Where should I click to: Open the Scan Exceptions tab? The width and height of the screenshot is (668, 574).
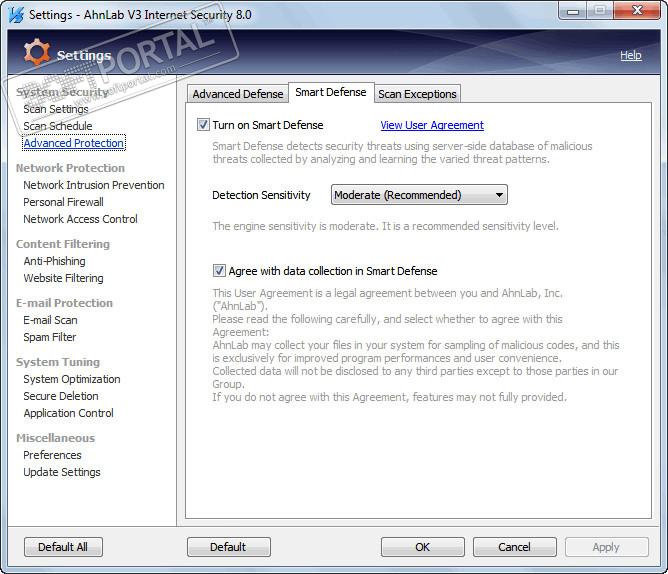pyautogui.click(x=417, y=94)
